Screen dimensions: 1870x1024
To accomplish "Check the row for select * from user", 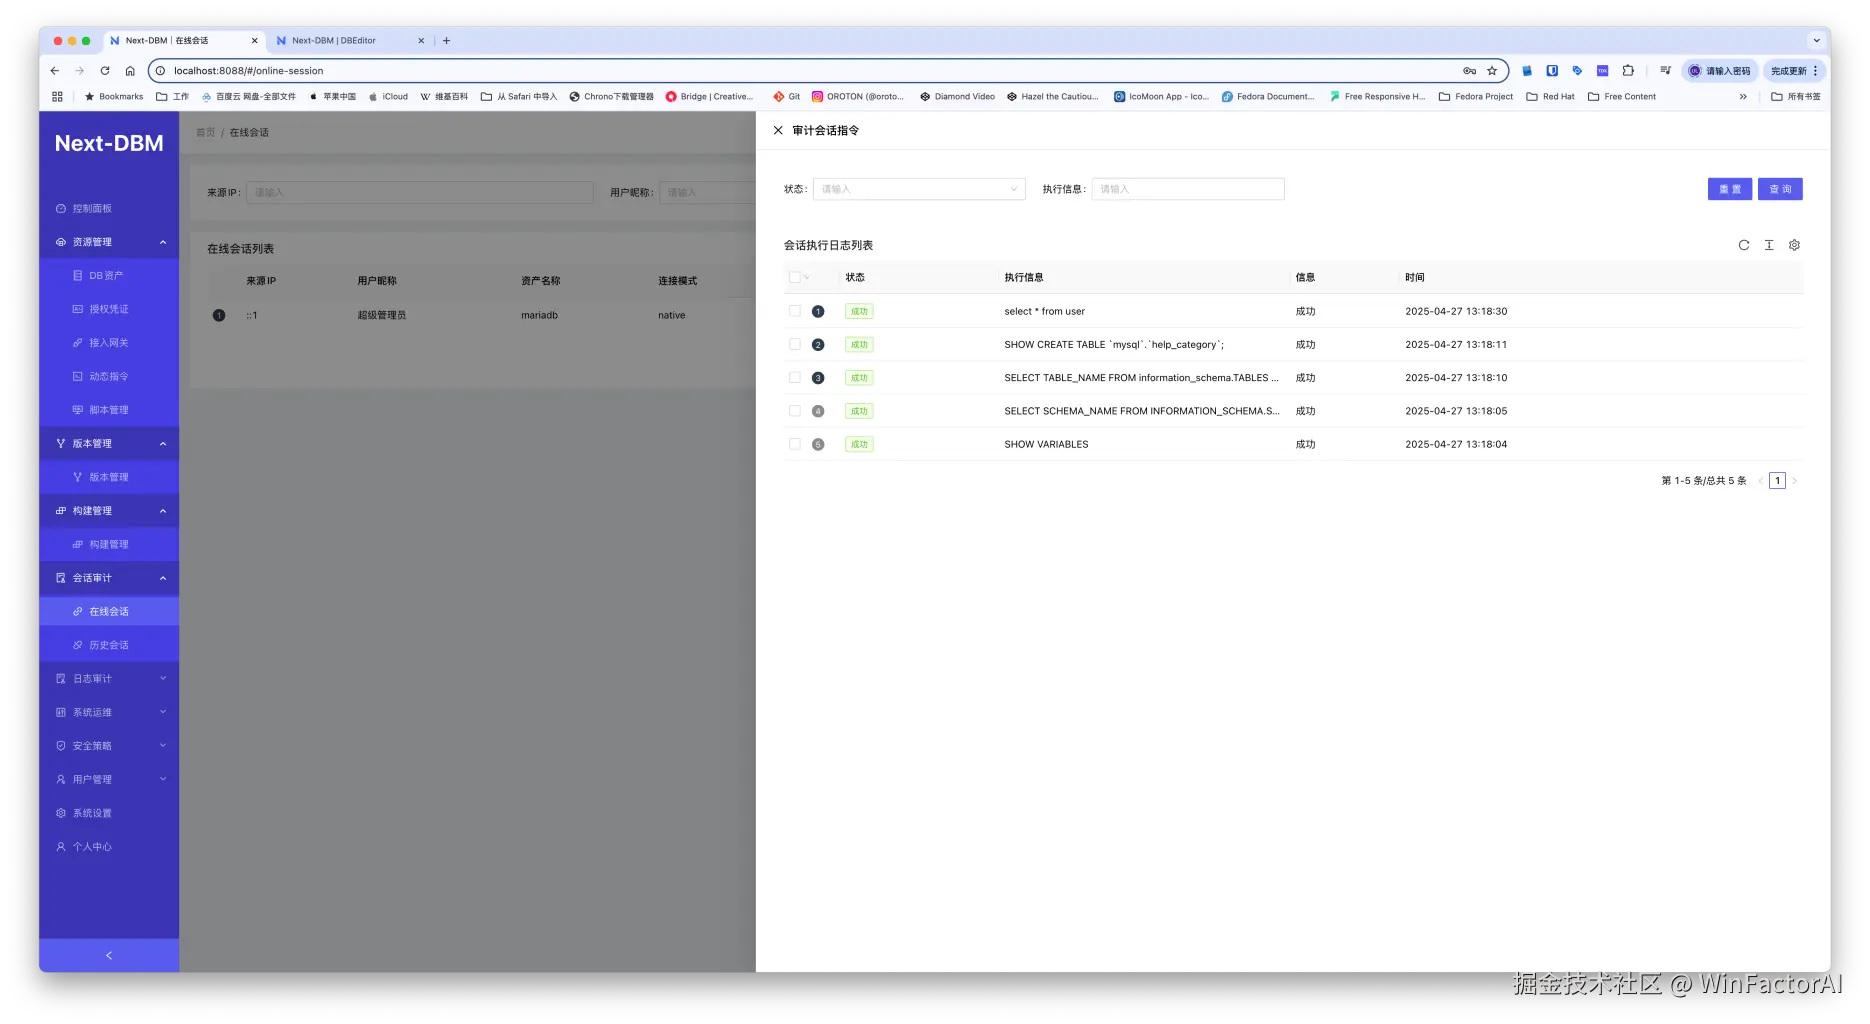I will [795, 311].
